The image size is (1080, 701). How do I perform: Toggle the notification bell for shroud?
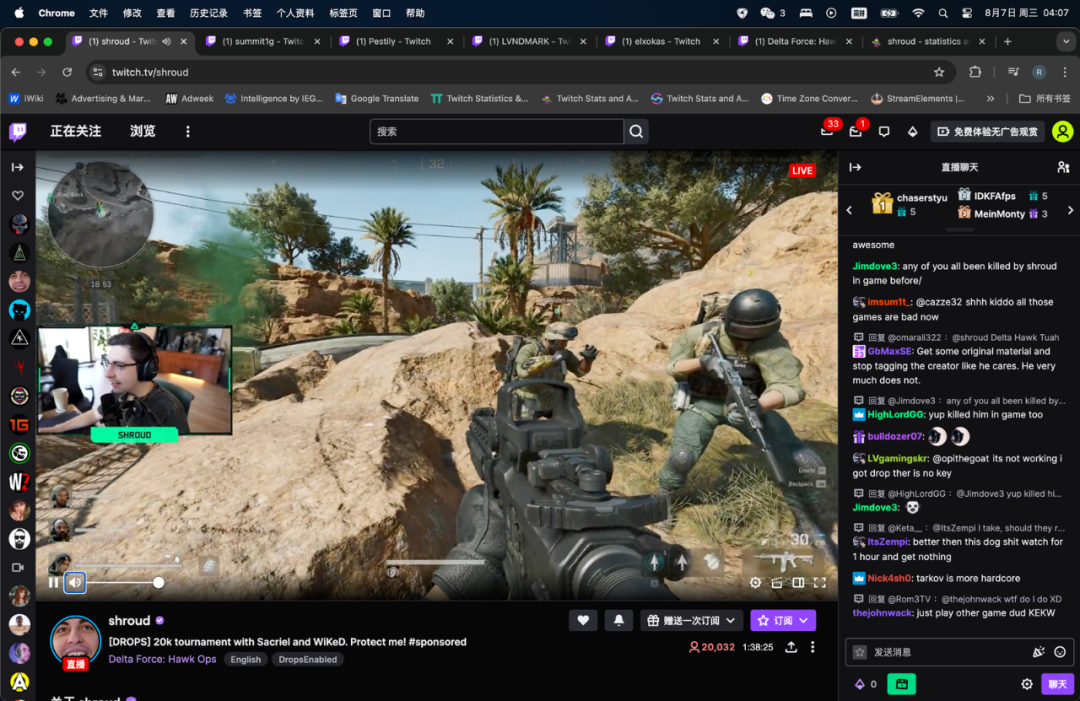click(x=619, y=620)
